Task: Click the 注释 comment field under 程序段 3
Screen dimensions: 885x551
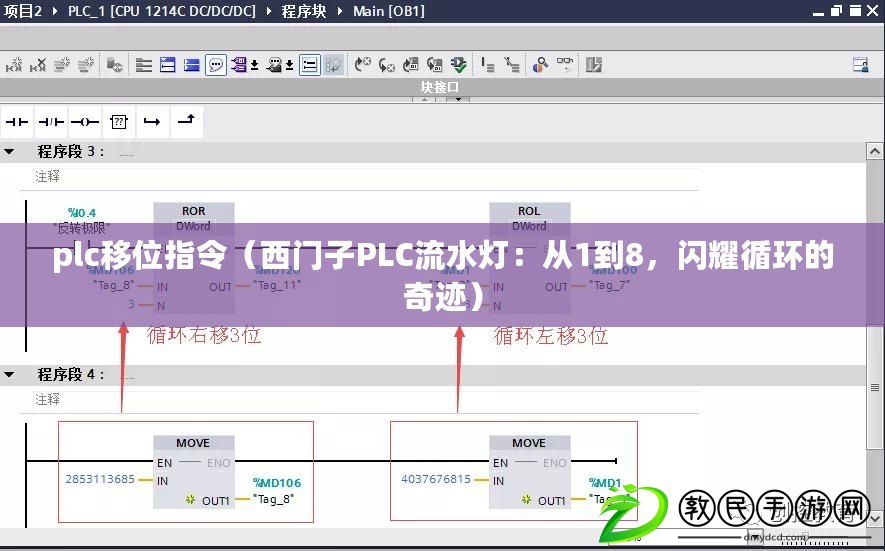Action: click(x=367, y=177)
